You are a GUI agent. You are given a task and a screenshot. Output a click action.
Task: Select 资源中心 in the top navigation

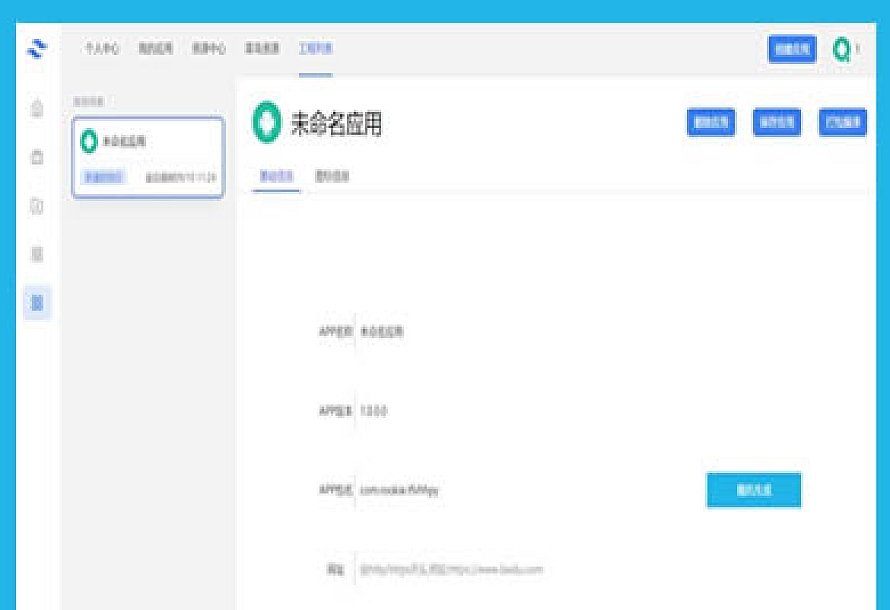click(209, 49)
